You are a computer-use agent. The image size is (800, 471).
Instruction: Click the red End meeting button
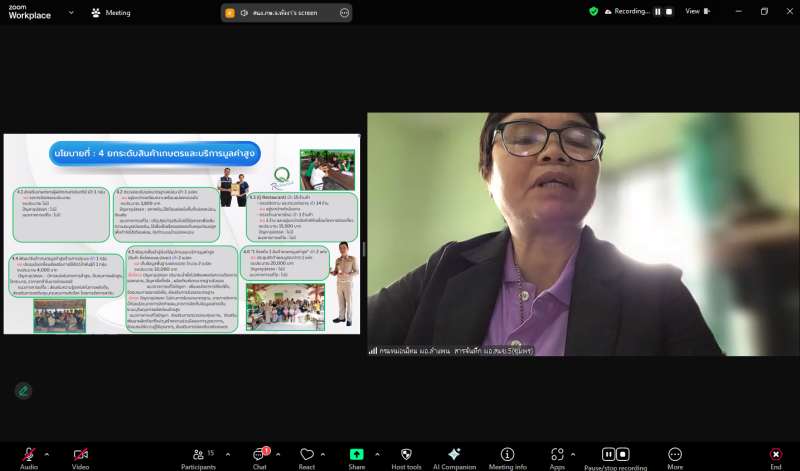point(775,454)
